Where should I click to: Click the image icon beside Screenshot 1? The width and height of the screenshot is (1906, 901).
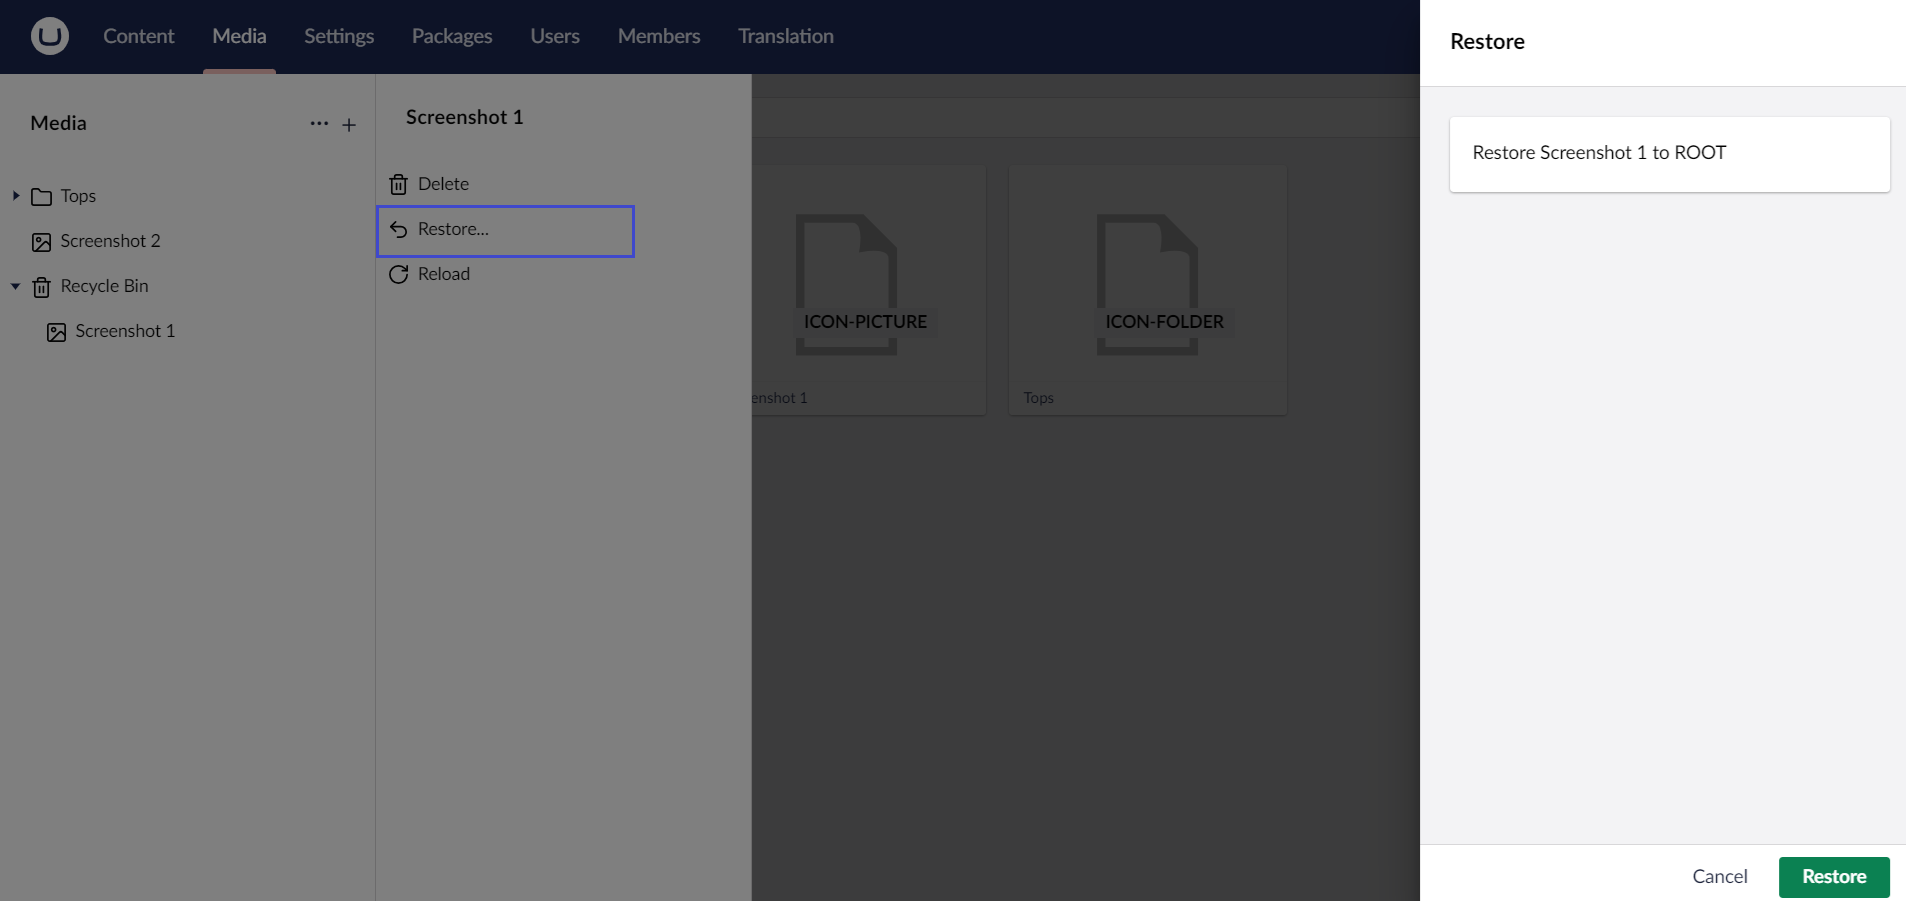click(x=56, y=331)
